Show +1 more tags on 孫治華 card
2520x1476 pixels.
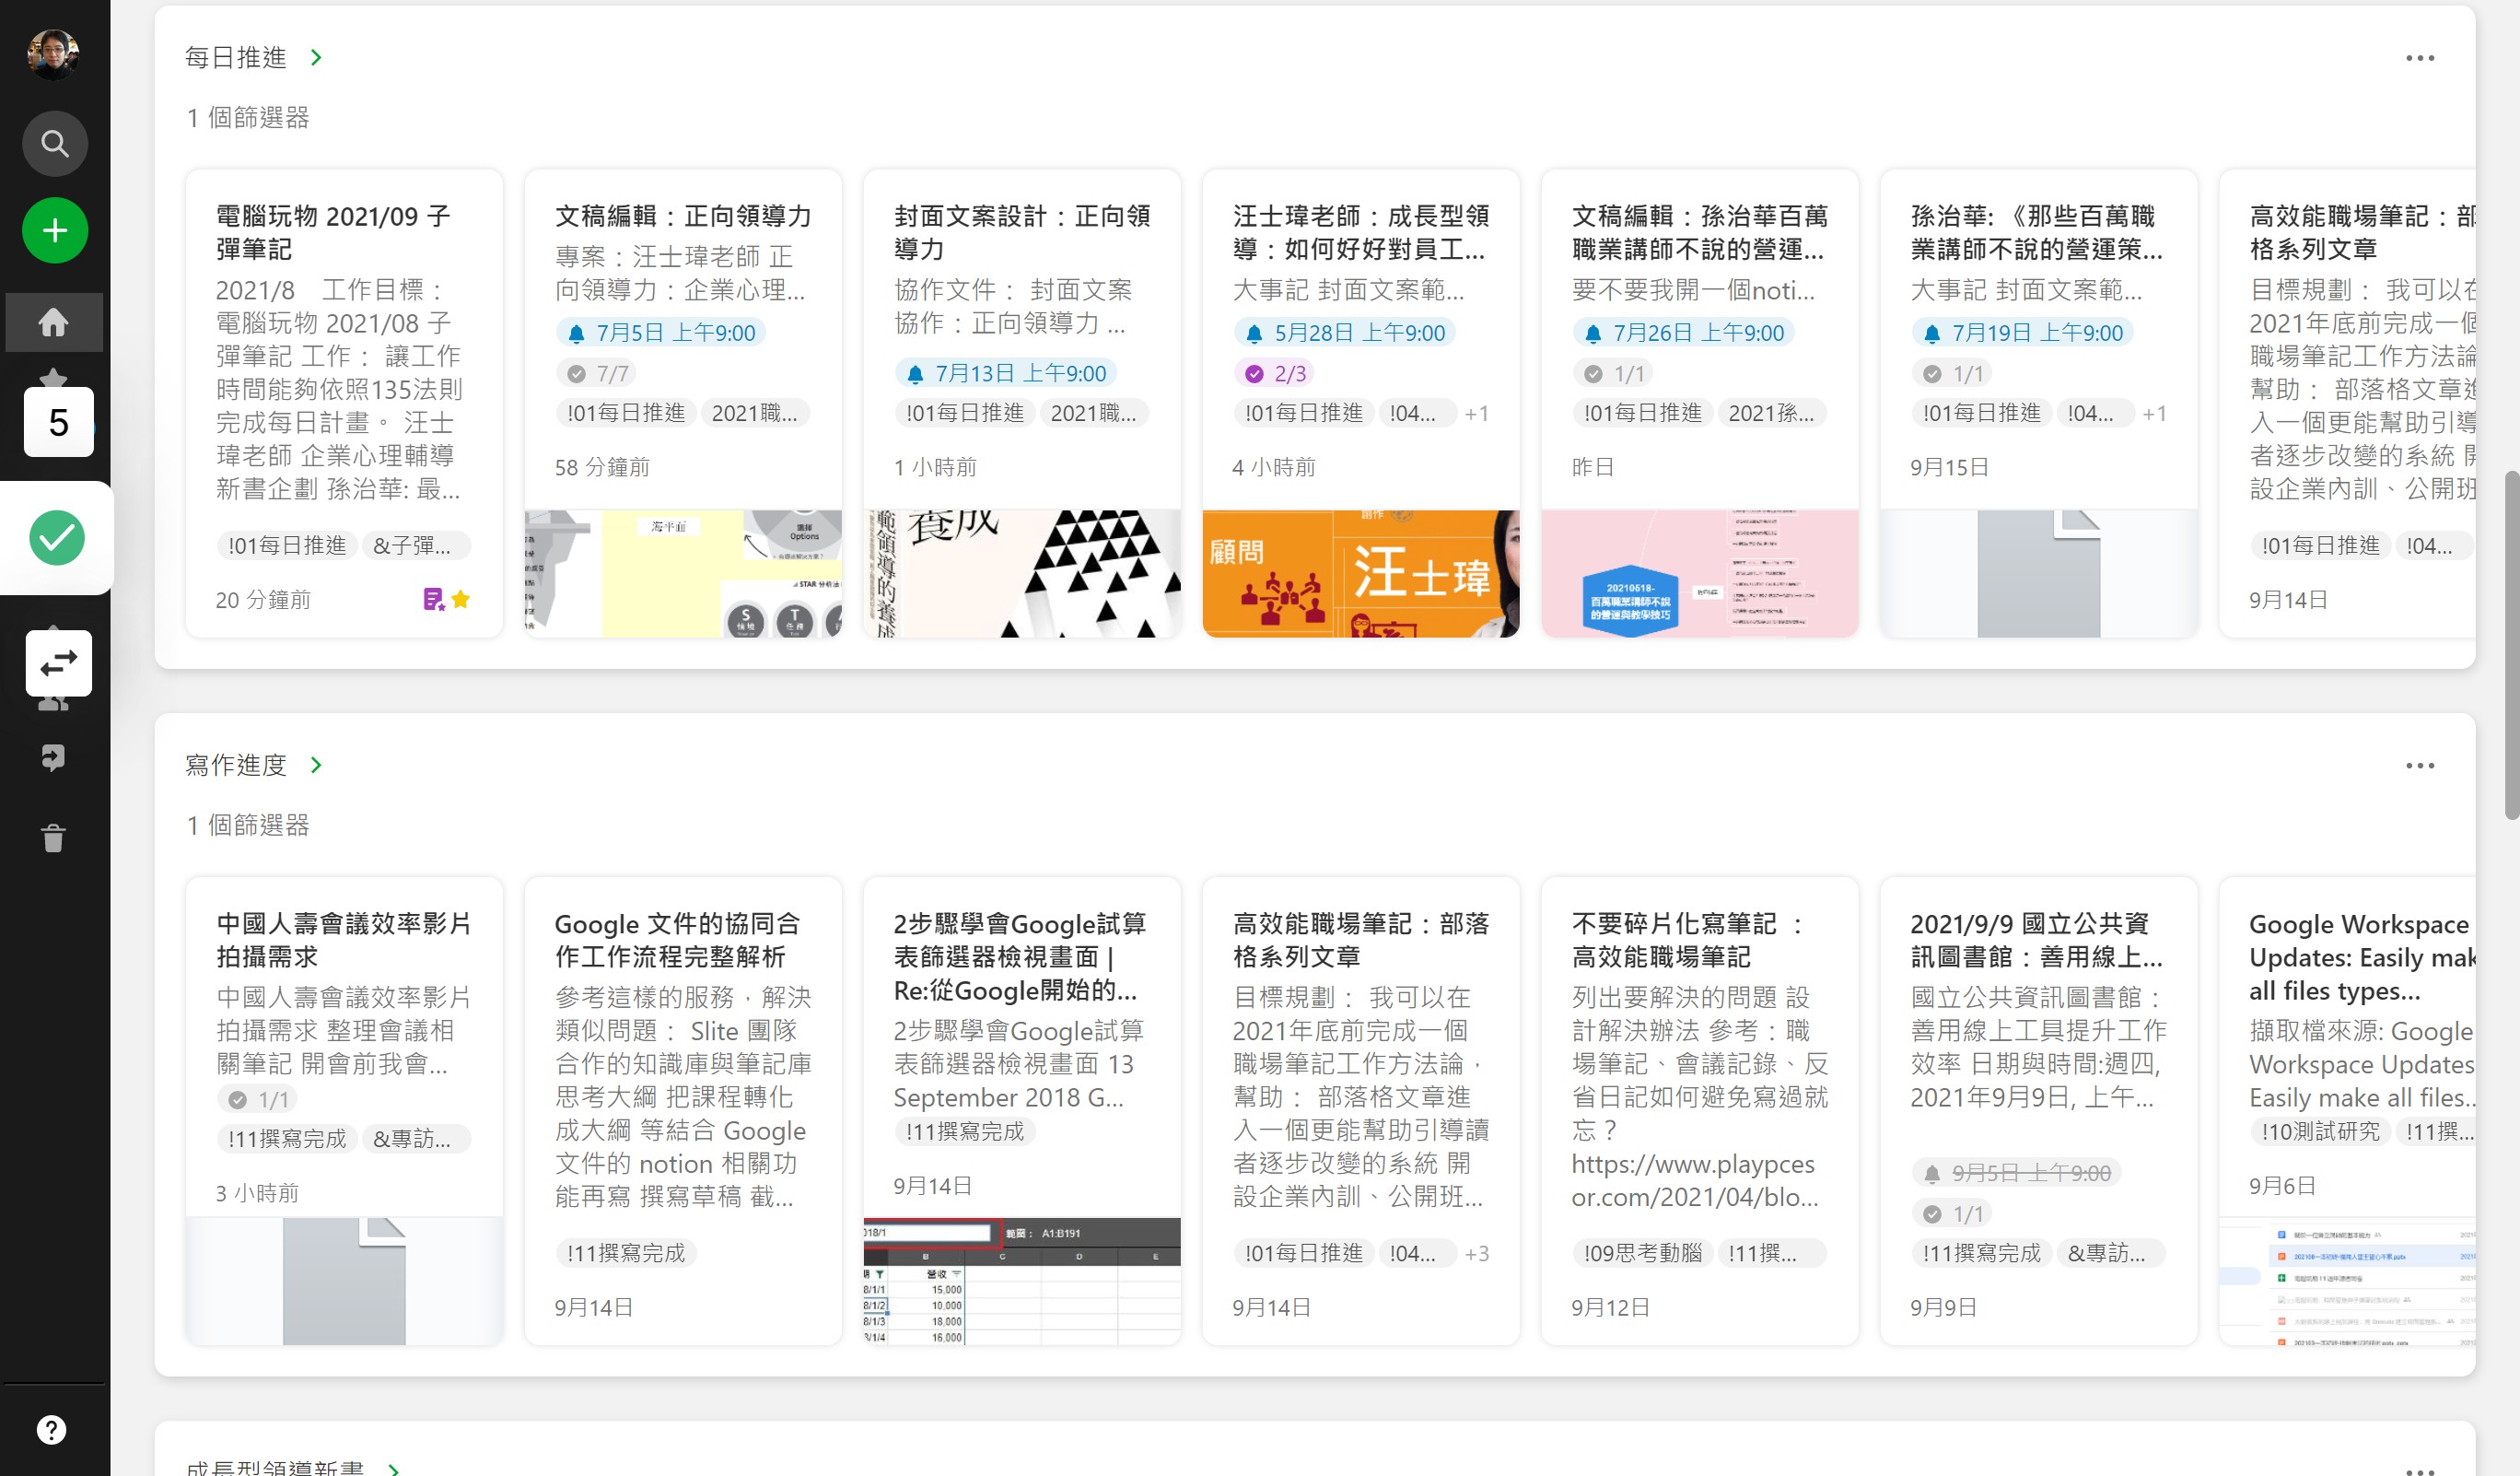(x=2155, y=414)
